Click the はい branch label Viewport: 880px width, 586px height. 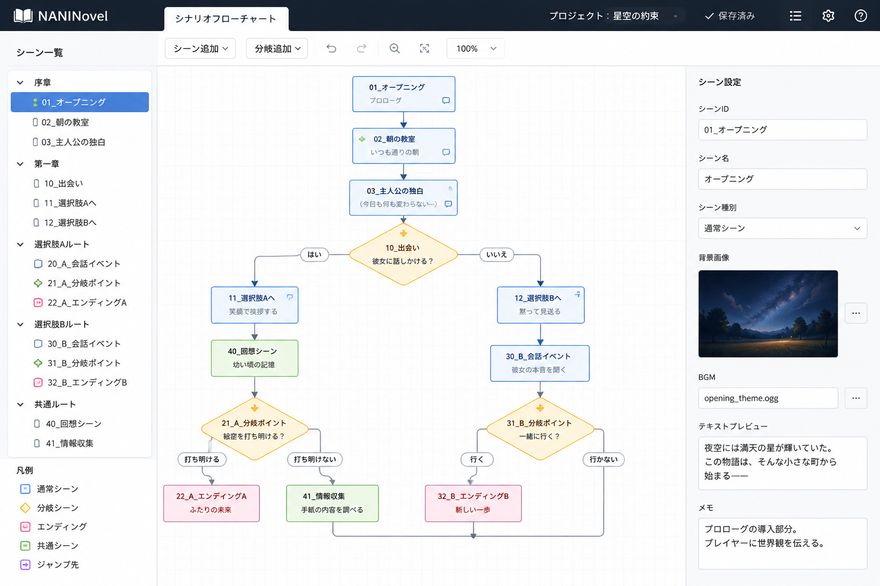tap(314, 254)
